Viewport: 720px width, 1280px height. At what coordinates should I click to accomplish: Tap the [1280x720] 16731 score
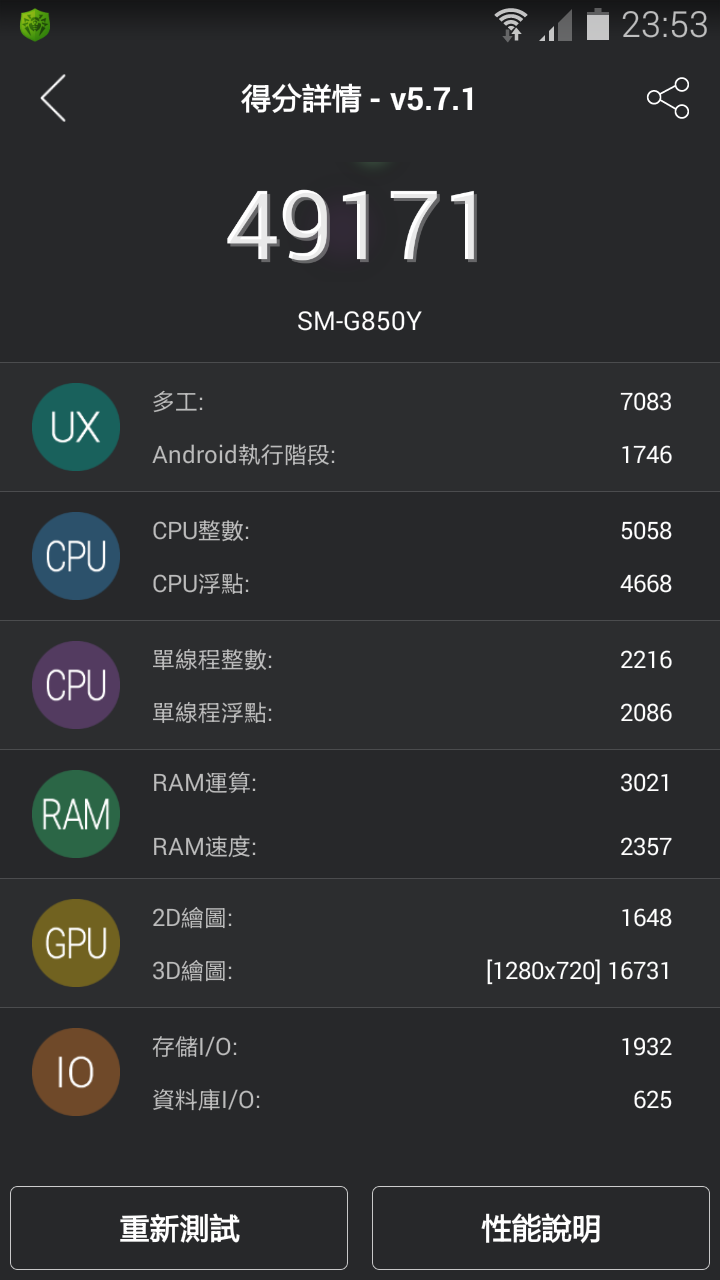pyautogui.click(x=579, y=971)
